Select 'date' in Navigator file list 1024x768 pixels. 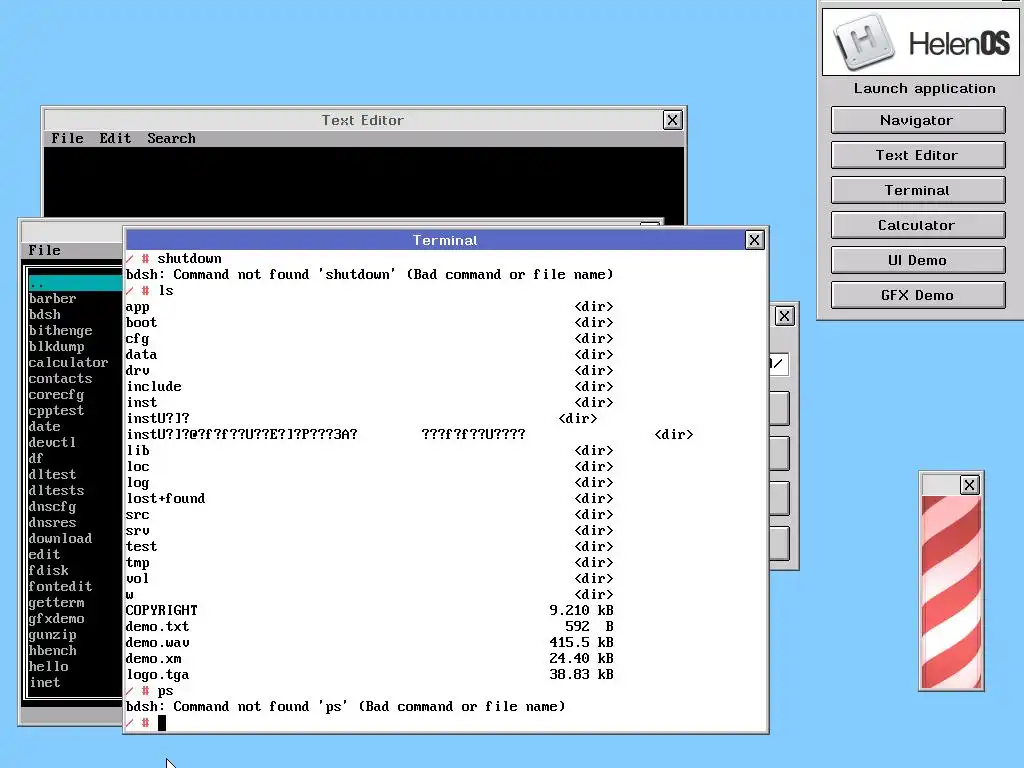(x=44, y=426)
